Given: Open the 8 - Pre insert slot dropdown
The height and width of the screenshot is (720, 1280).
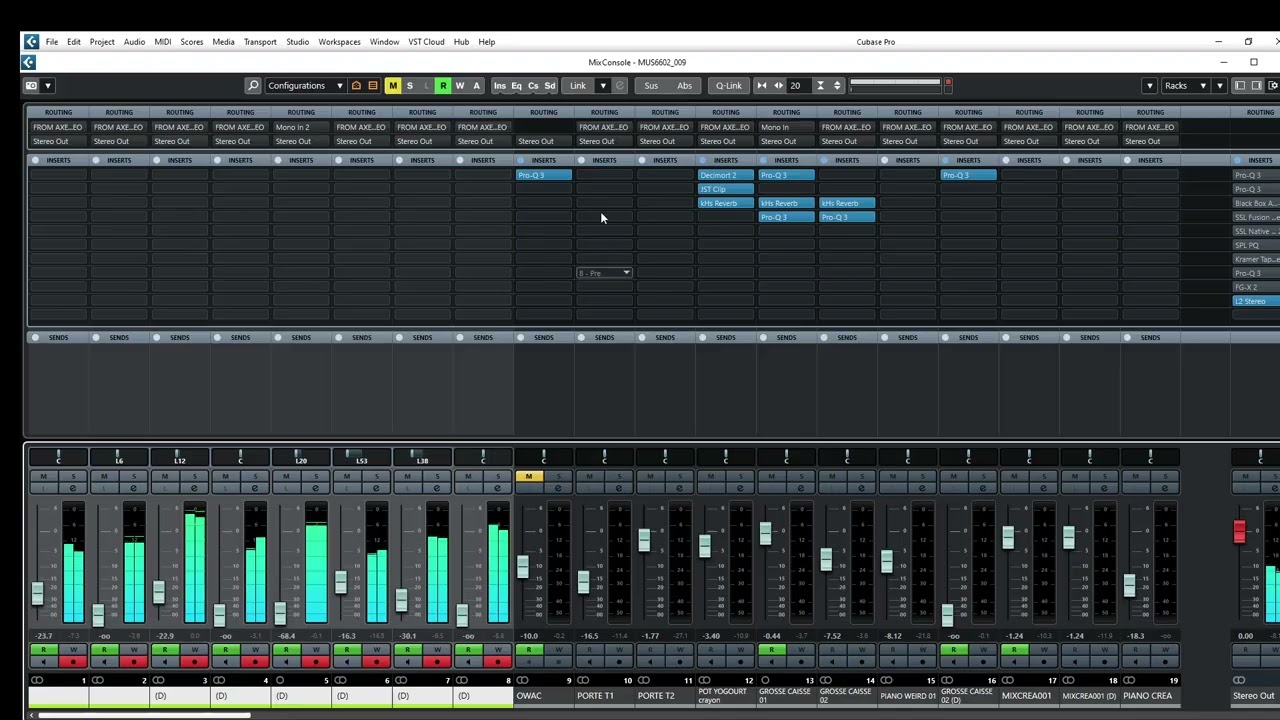Looking at the screenshot, I should pyautogui.click(x=604, y=273).
